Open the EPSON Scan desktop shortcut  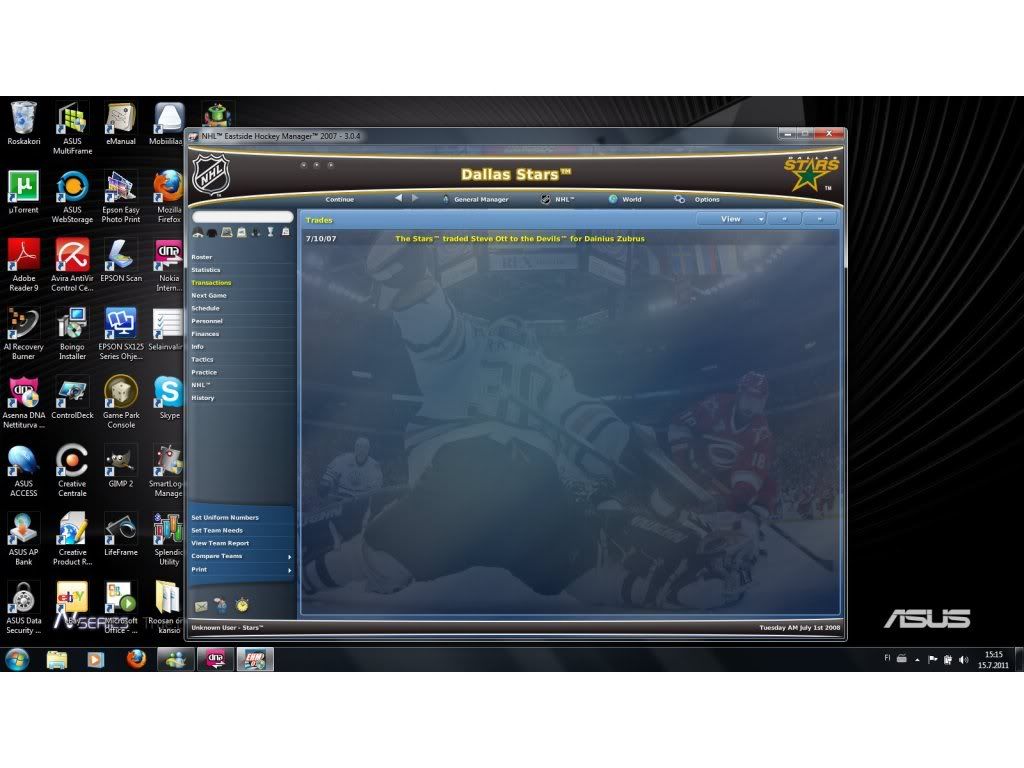click(x=121, y=261)
